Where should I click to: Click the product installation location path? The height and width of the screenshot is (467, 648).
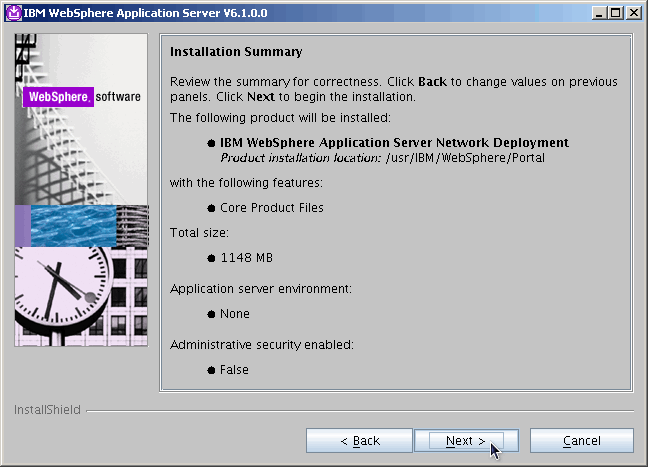(x=464, y=158)
